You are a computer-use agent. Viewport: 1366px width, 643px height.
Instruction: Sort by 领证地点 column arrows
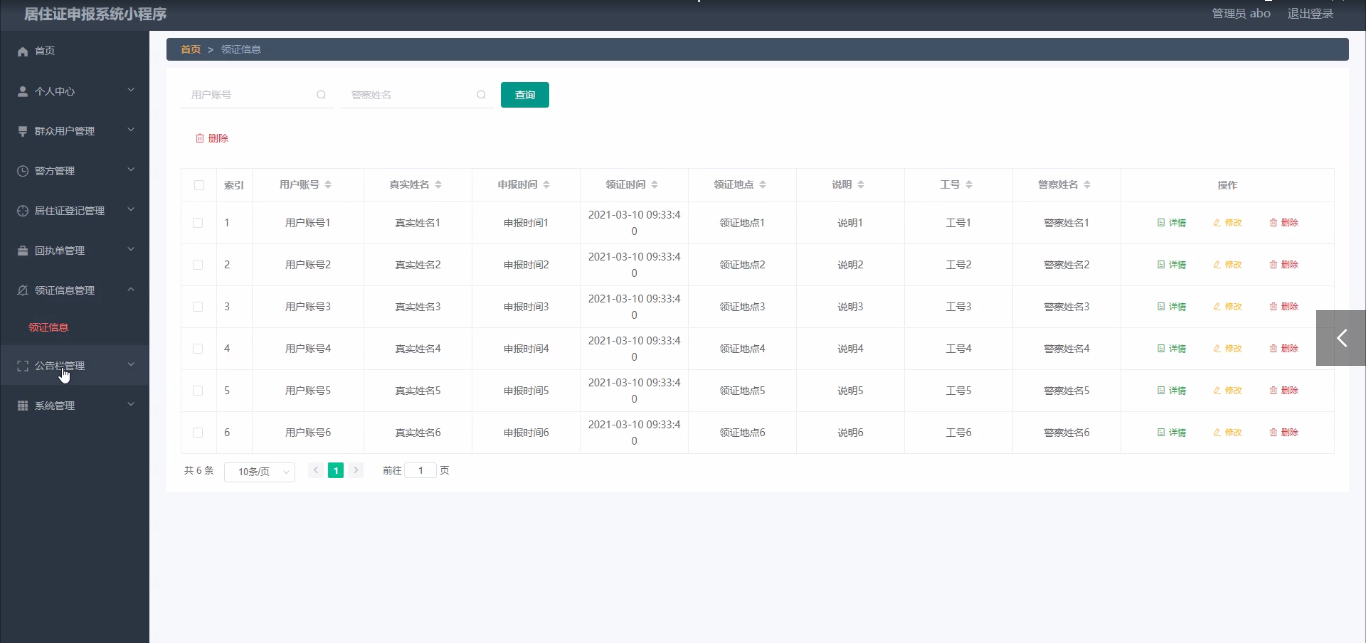[x=763, y=185]
